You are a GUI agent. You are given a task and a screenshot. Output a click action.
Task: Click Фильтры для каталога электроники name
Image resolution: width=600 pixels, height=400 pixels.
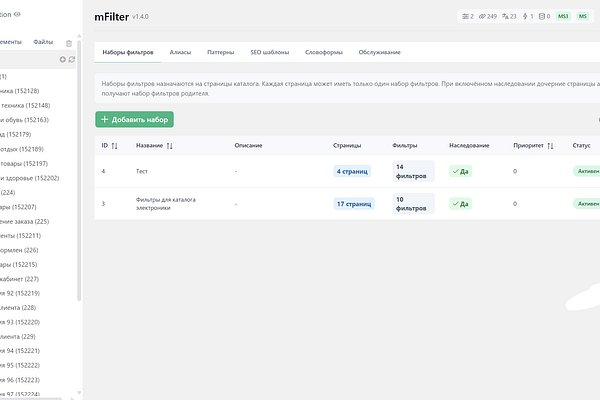166,204
